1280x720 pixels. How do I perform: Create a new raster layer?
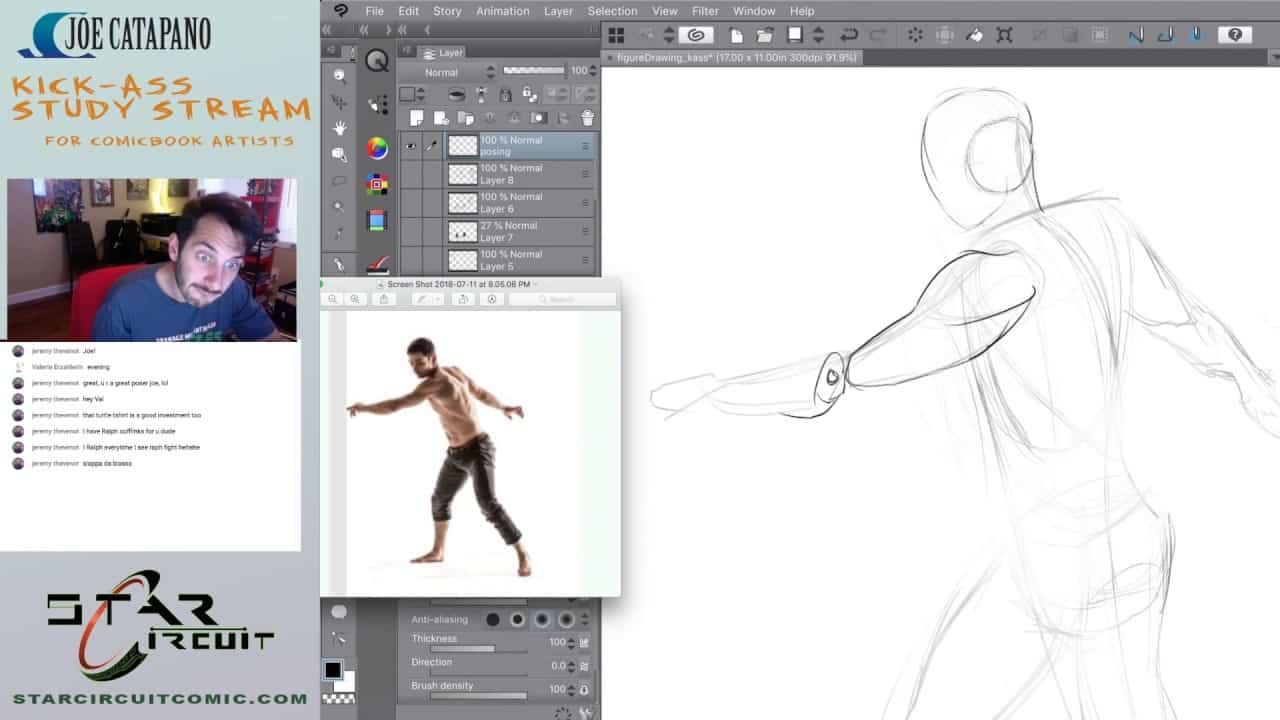click(x=417, y=118)
